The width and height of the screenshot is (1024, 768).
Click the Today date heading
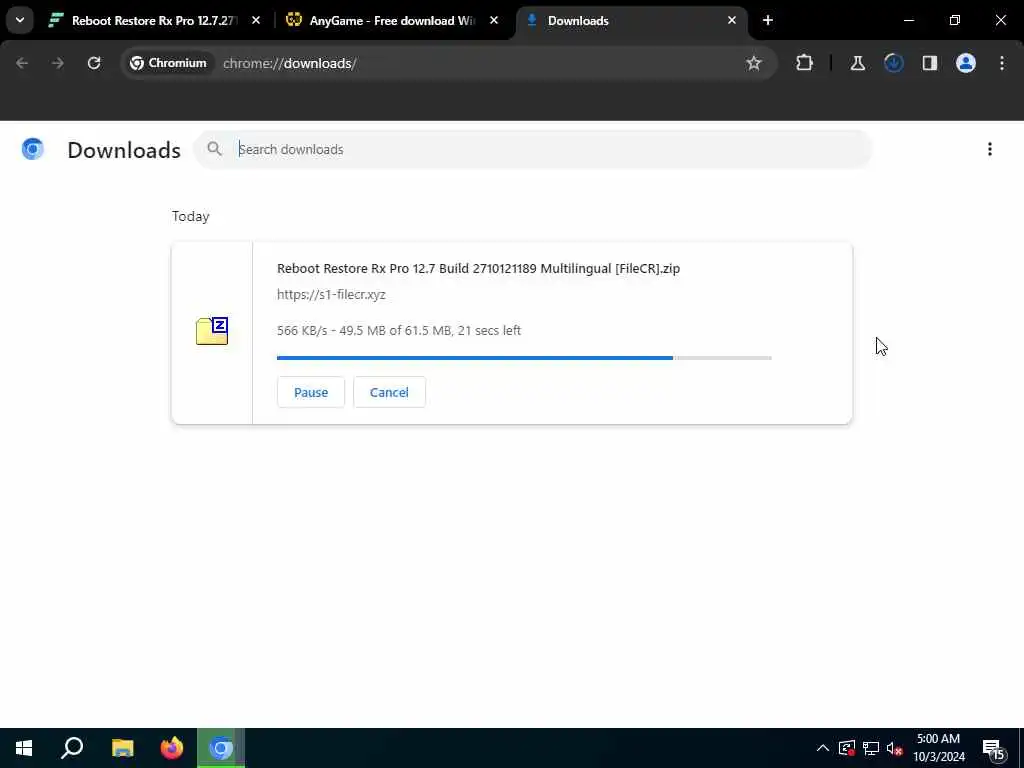[191, 216]
